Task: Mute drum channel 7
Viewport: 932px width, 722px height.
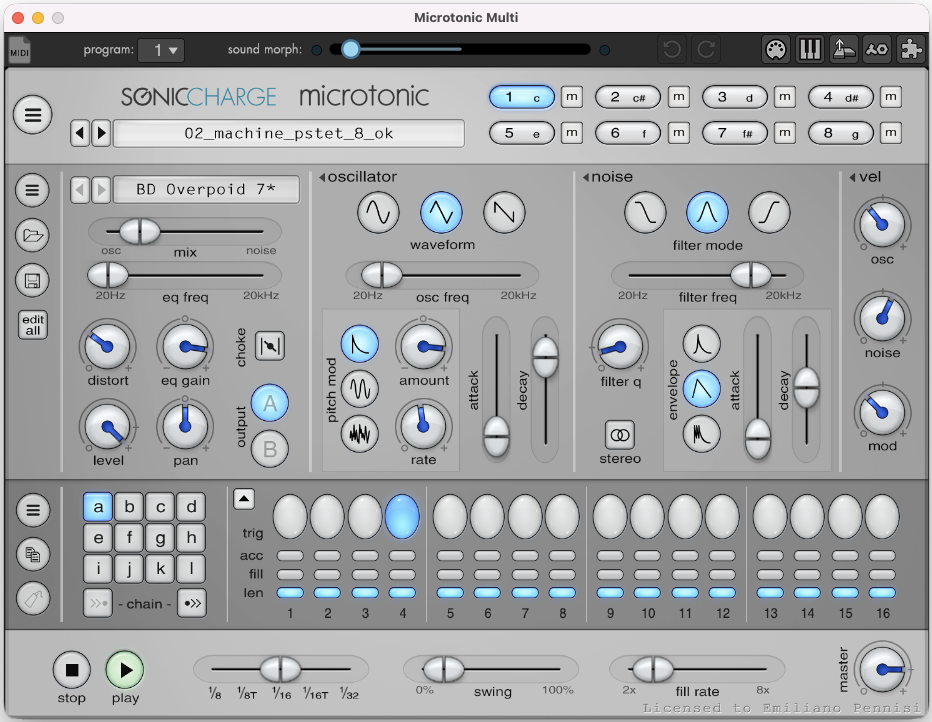Action: [785, 133]
